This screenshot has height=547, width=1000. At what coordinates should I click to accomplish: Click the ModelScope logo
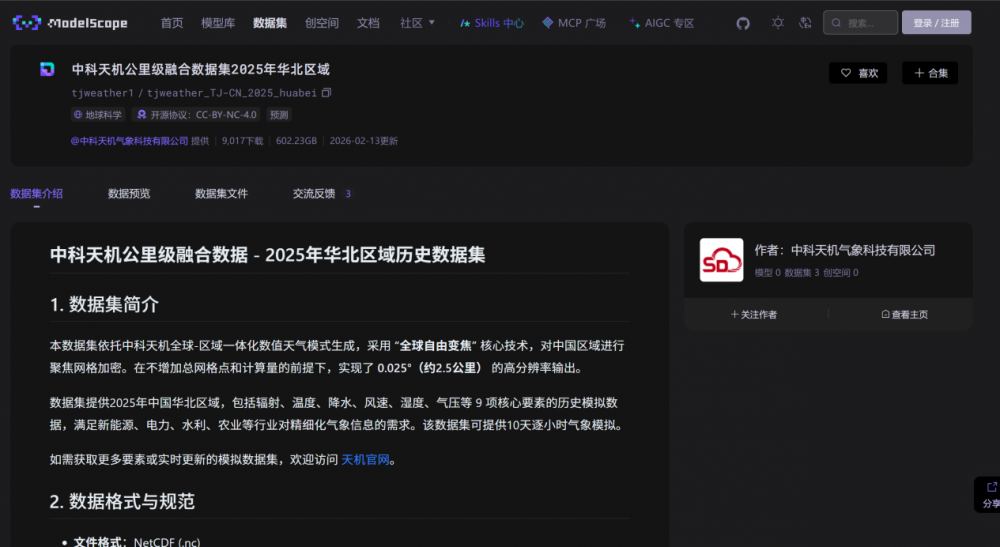pos(70,23)
